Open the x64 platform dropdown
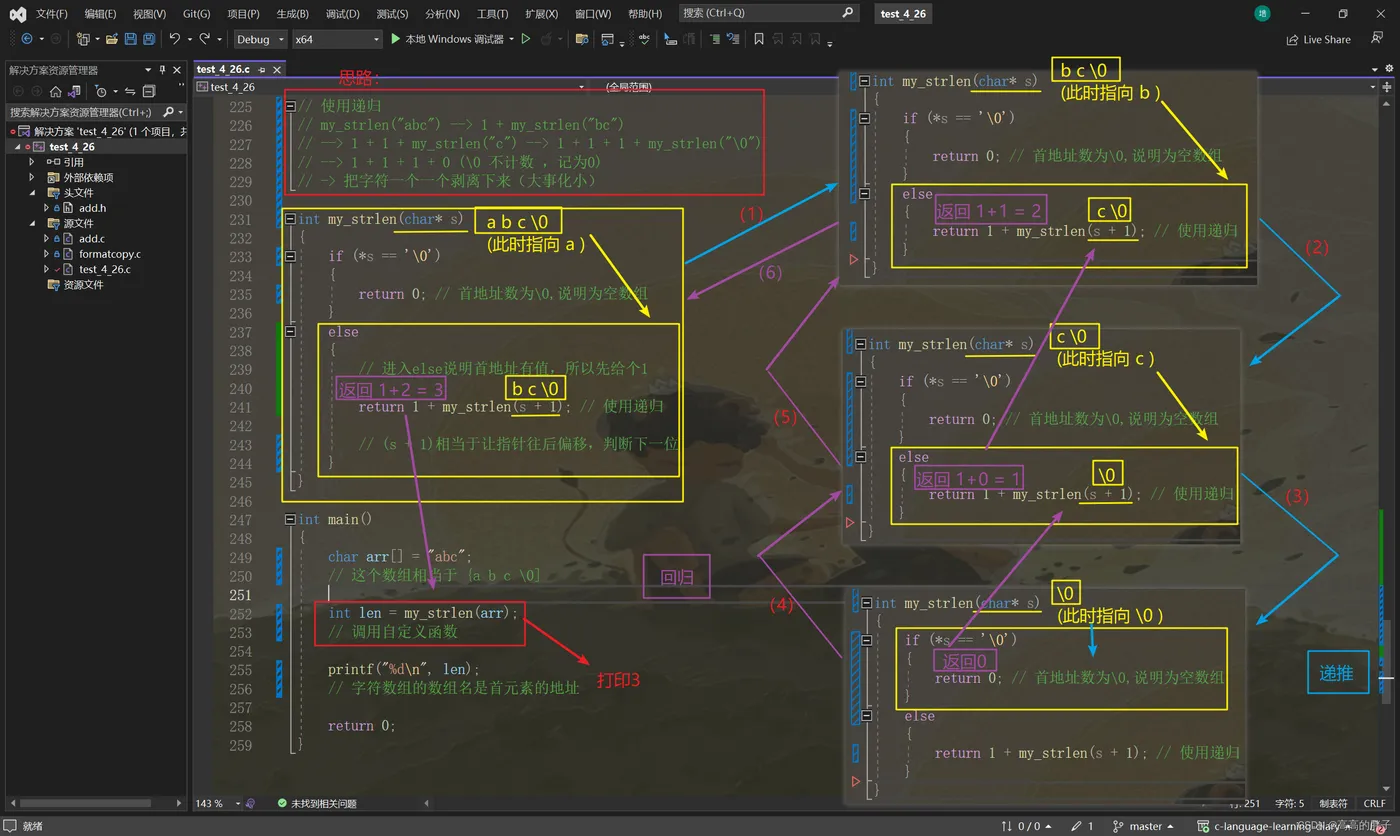The width and height of the screenshot is (1400, 836). [337, 39]
